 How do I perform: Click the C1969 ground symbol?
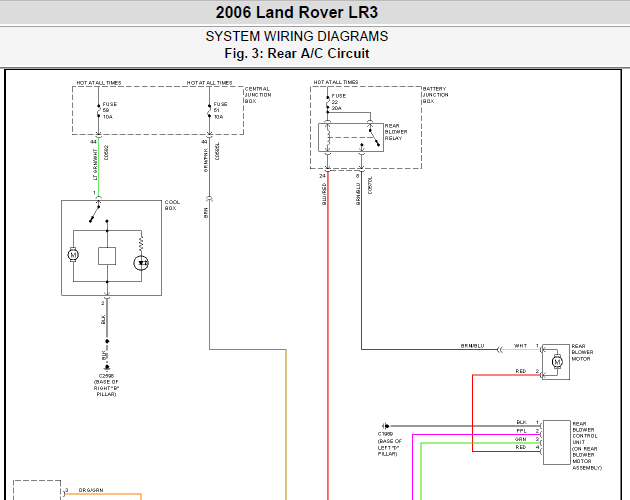pos(385,426)
